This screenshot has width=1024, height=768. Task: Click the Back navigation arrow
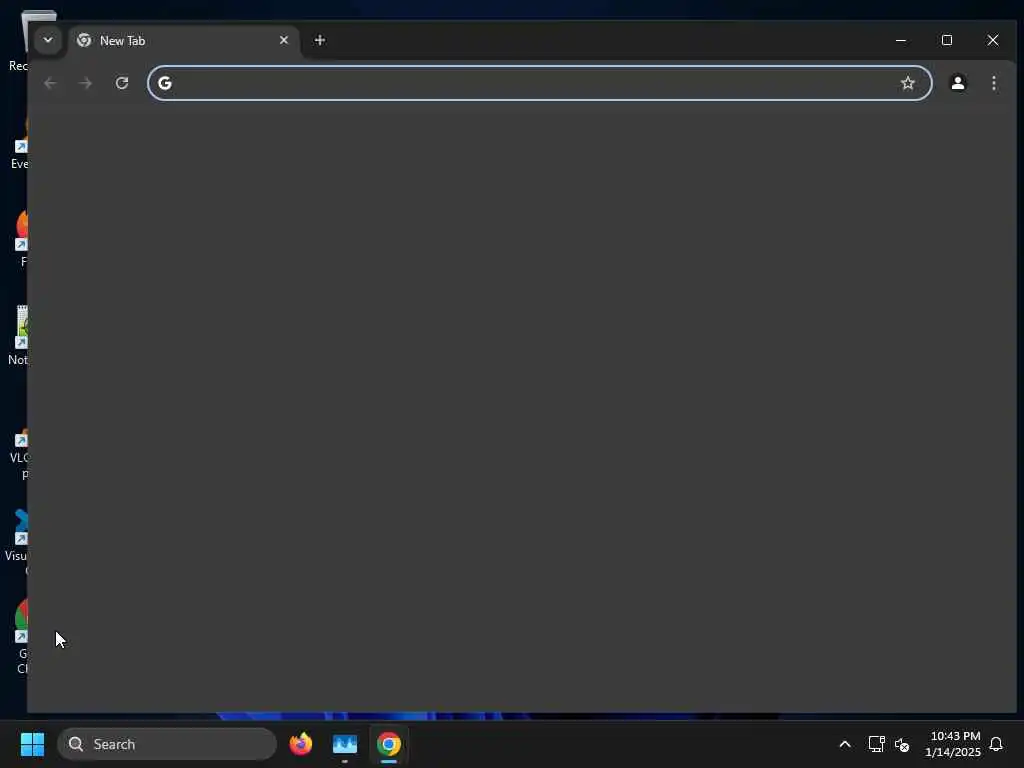(50, 83)
